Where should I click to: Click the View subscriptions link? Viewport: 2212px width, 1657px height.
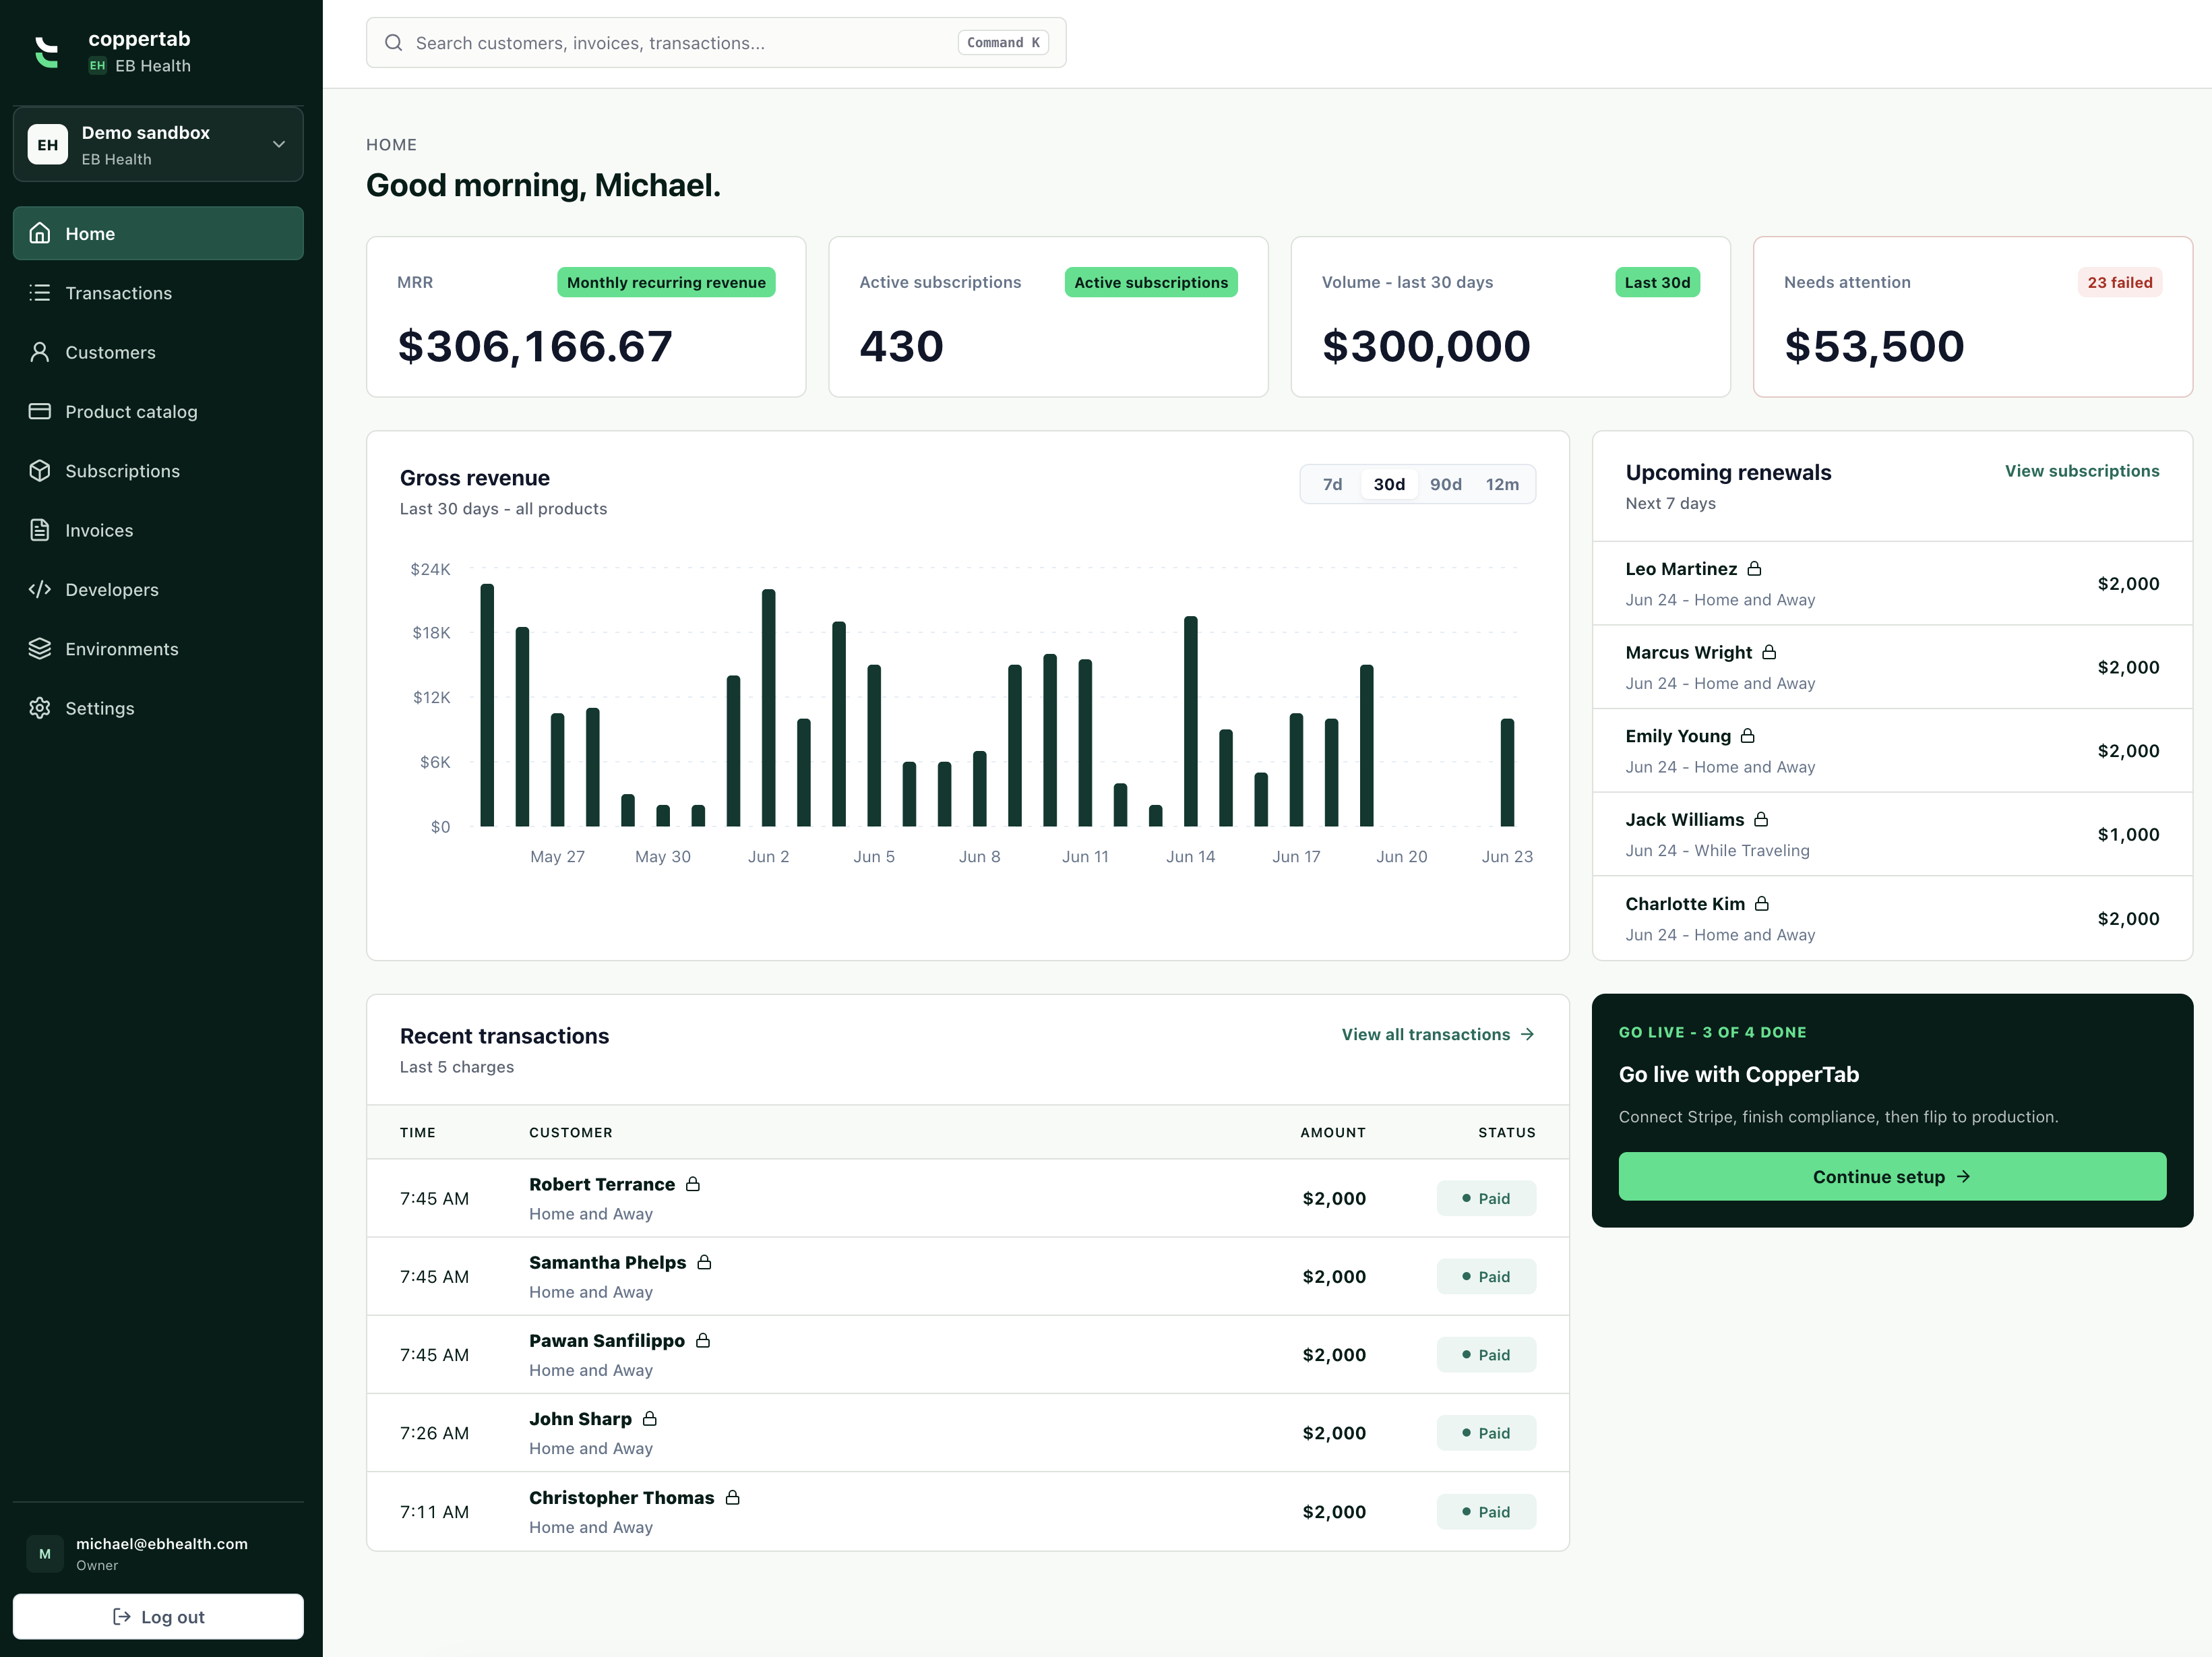pos(2081,471)
